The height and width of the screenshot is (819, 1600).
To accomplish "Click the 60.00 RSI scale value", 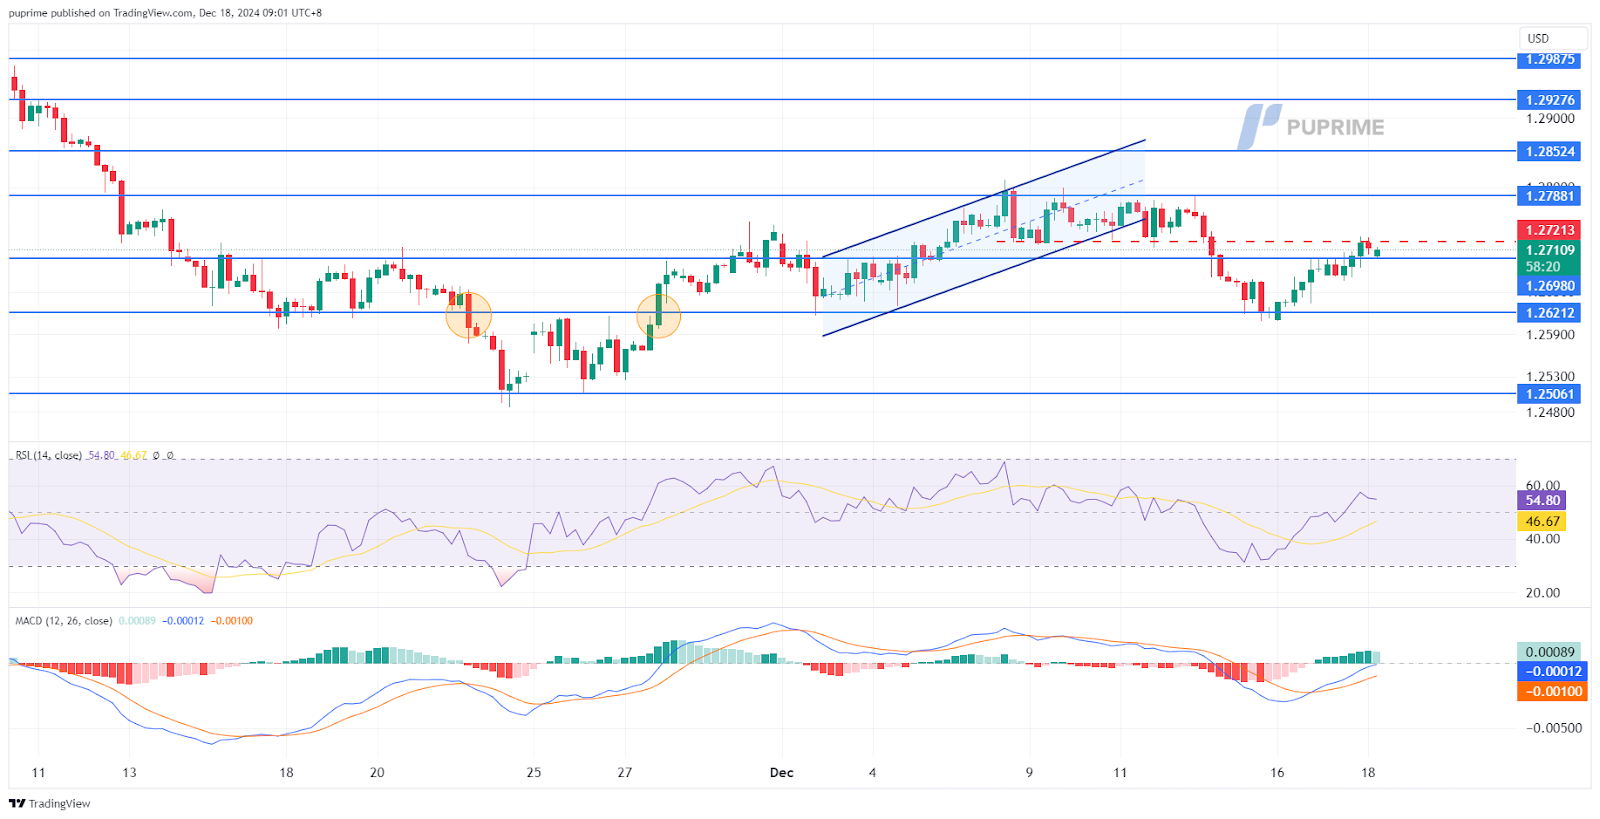I will [x=1543, y=485].
